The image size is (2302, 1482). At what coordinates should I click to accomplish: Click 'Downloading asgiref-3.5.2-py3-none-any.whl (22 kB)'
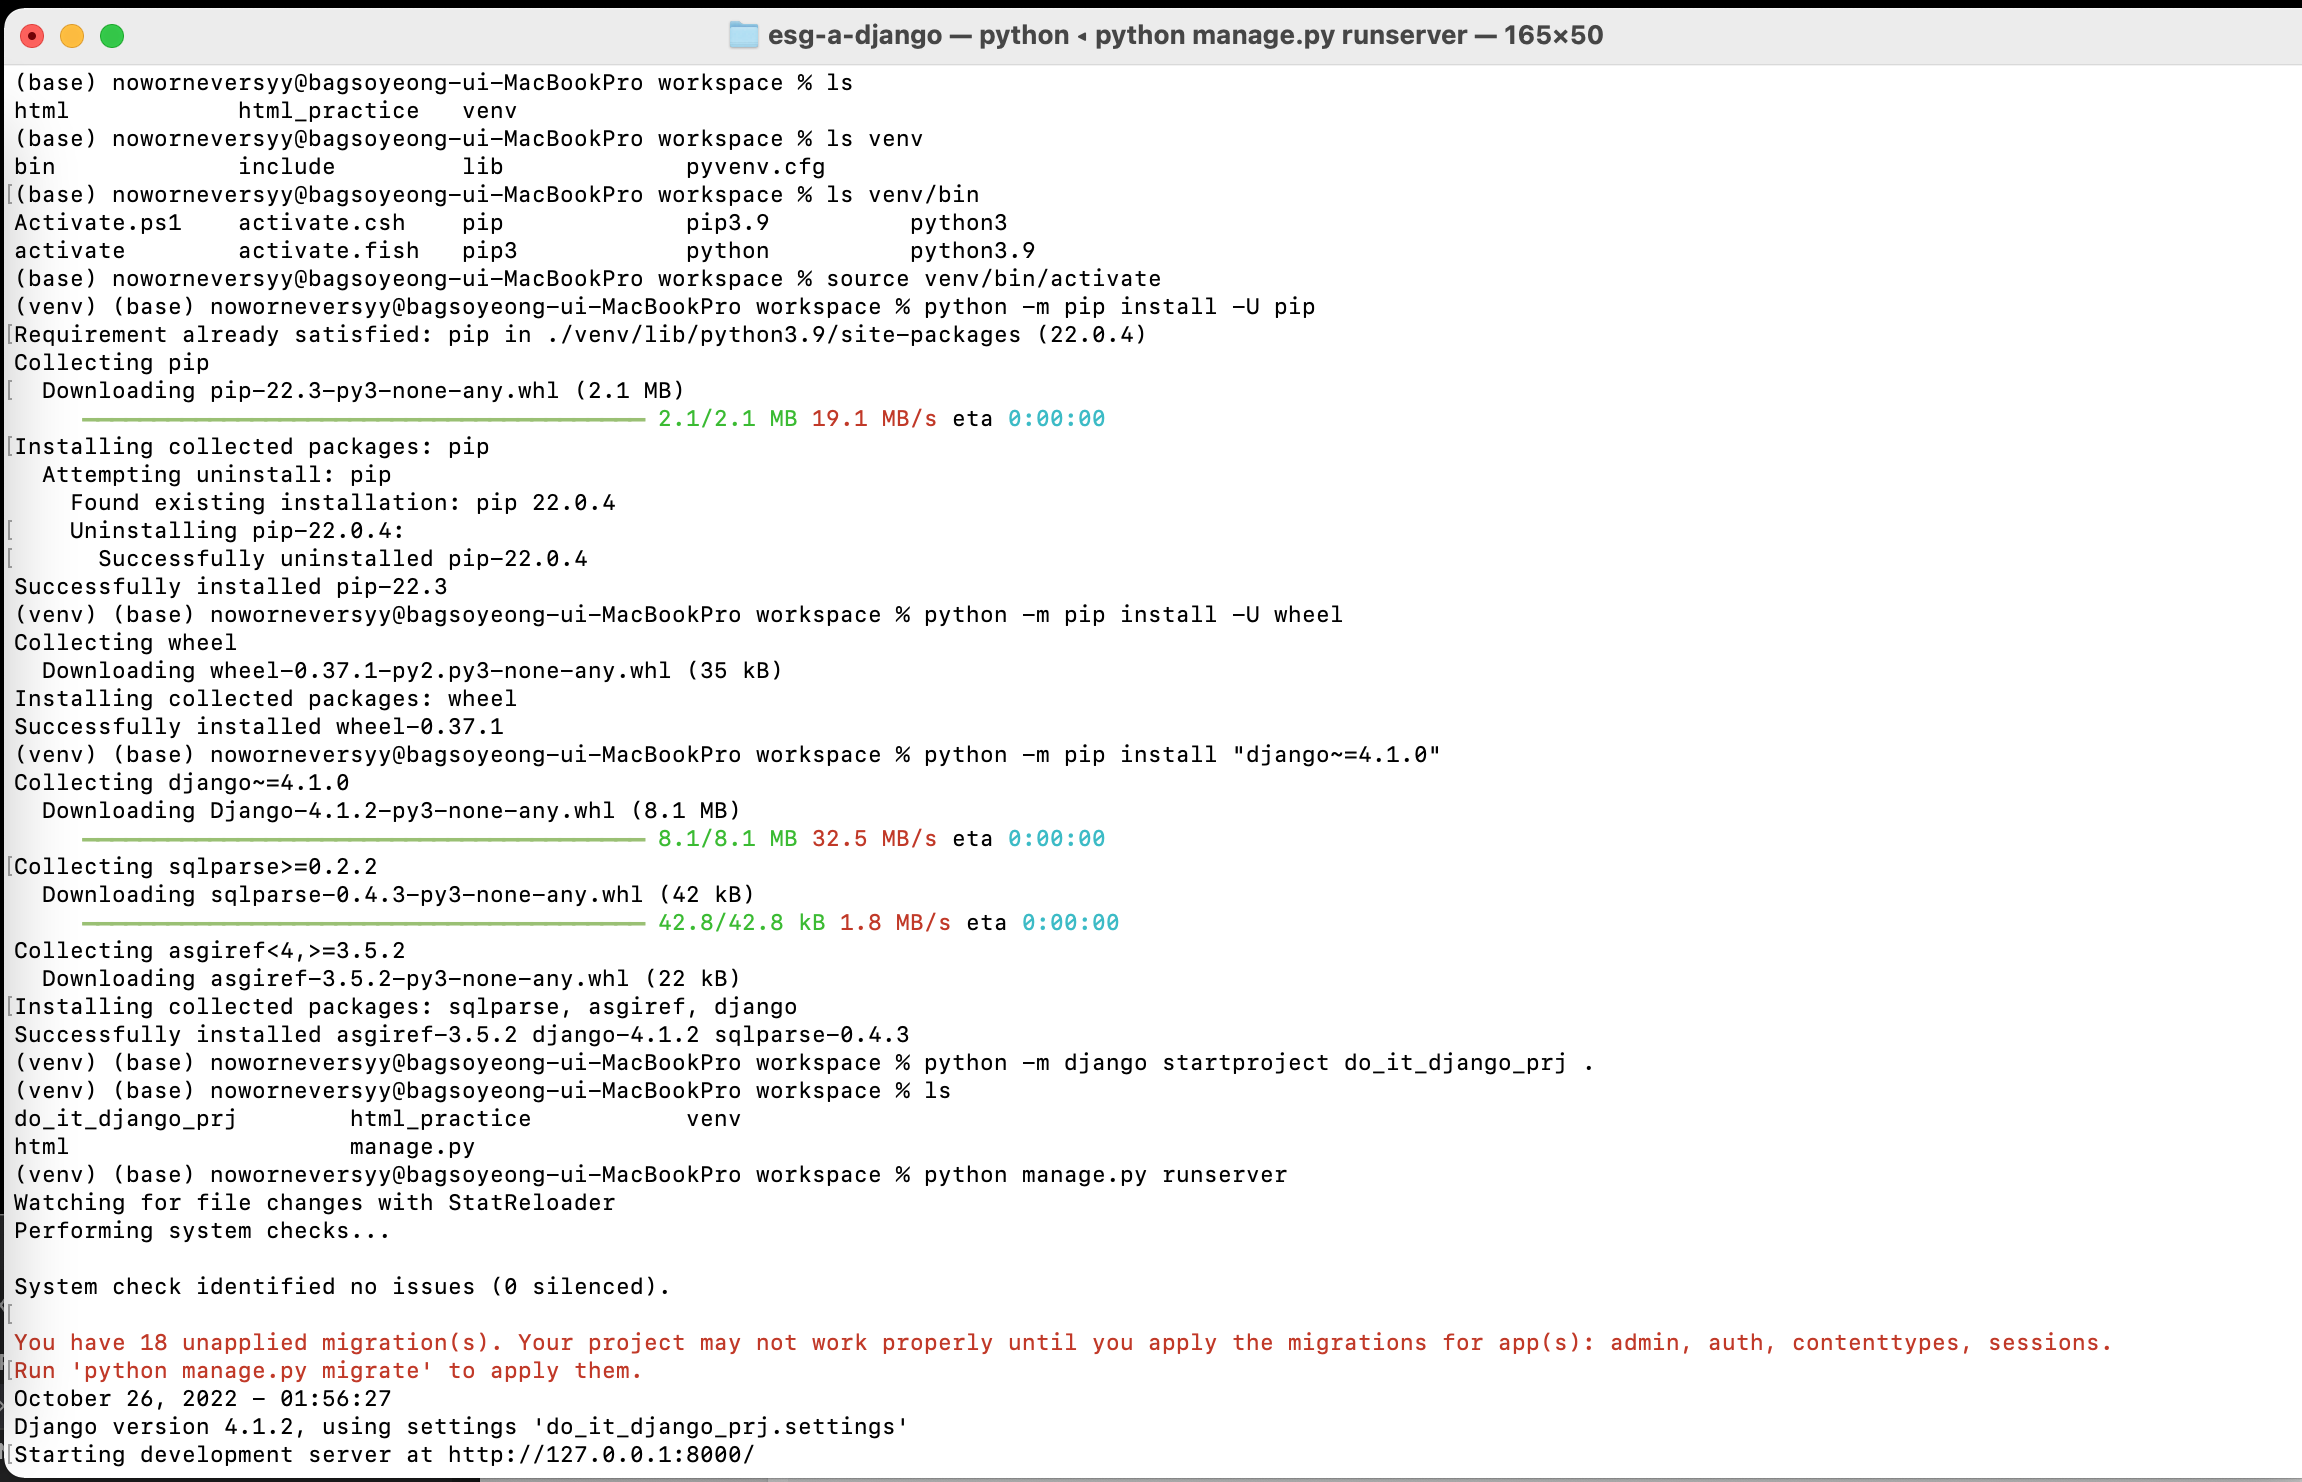[x=391, y=979]
